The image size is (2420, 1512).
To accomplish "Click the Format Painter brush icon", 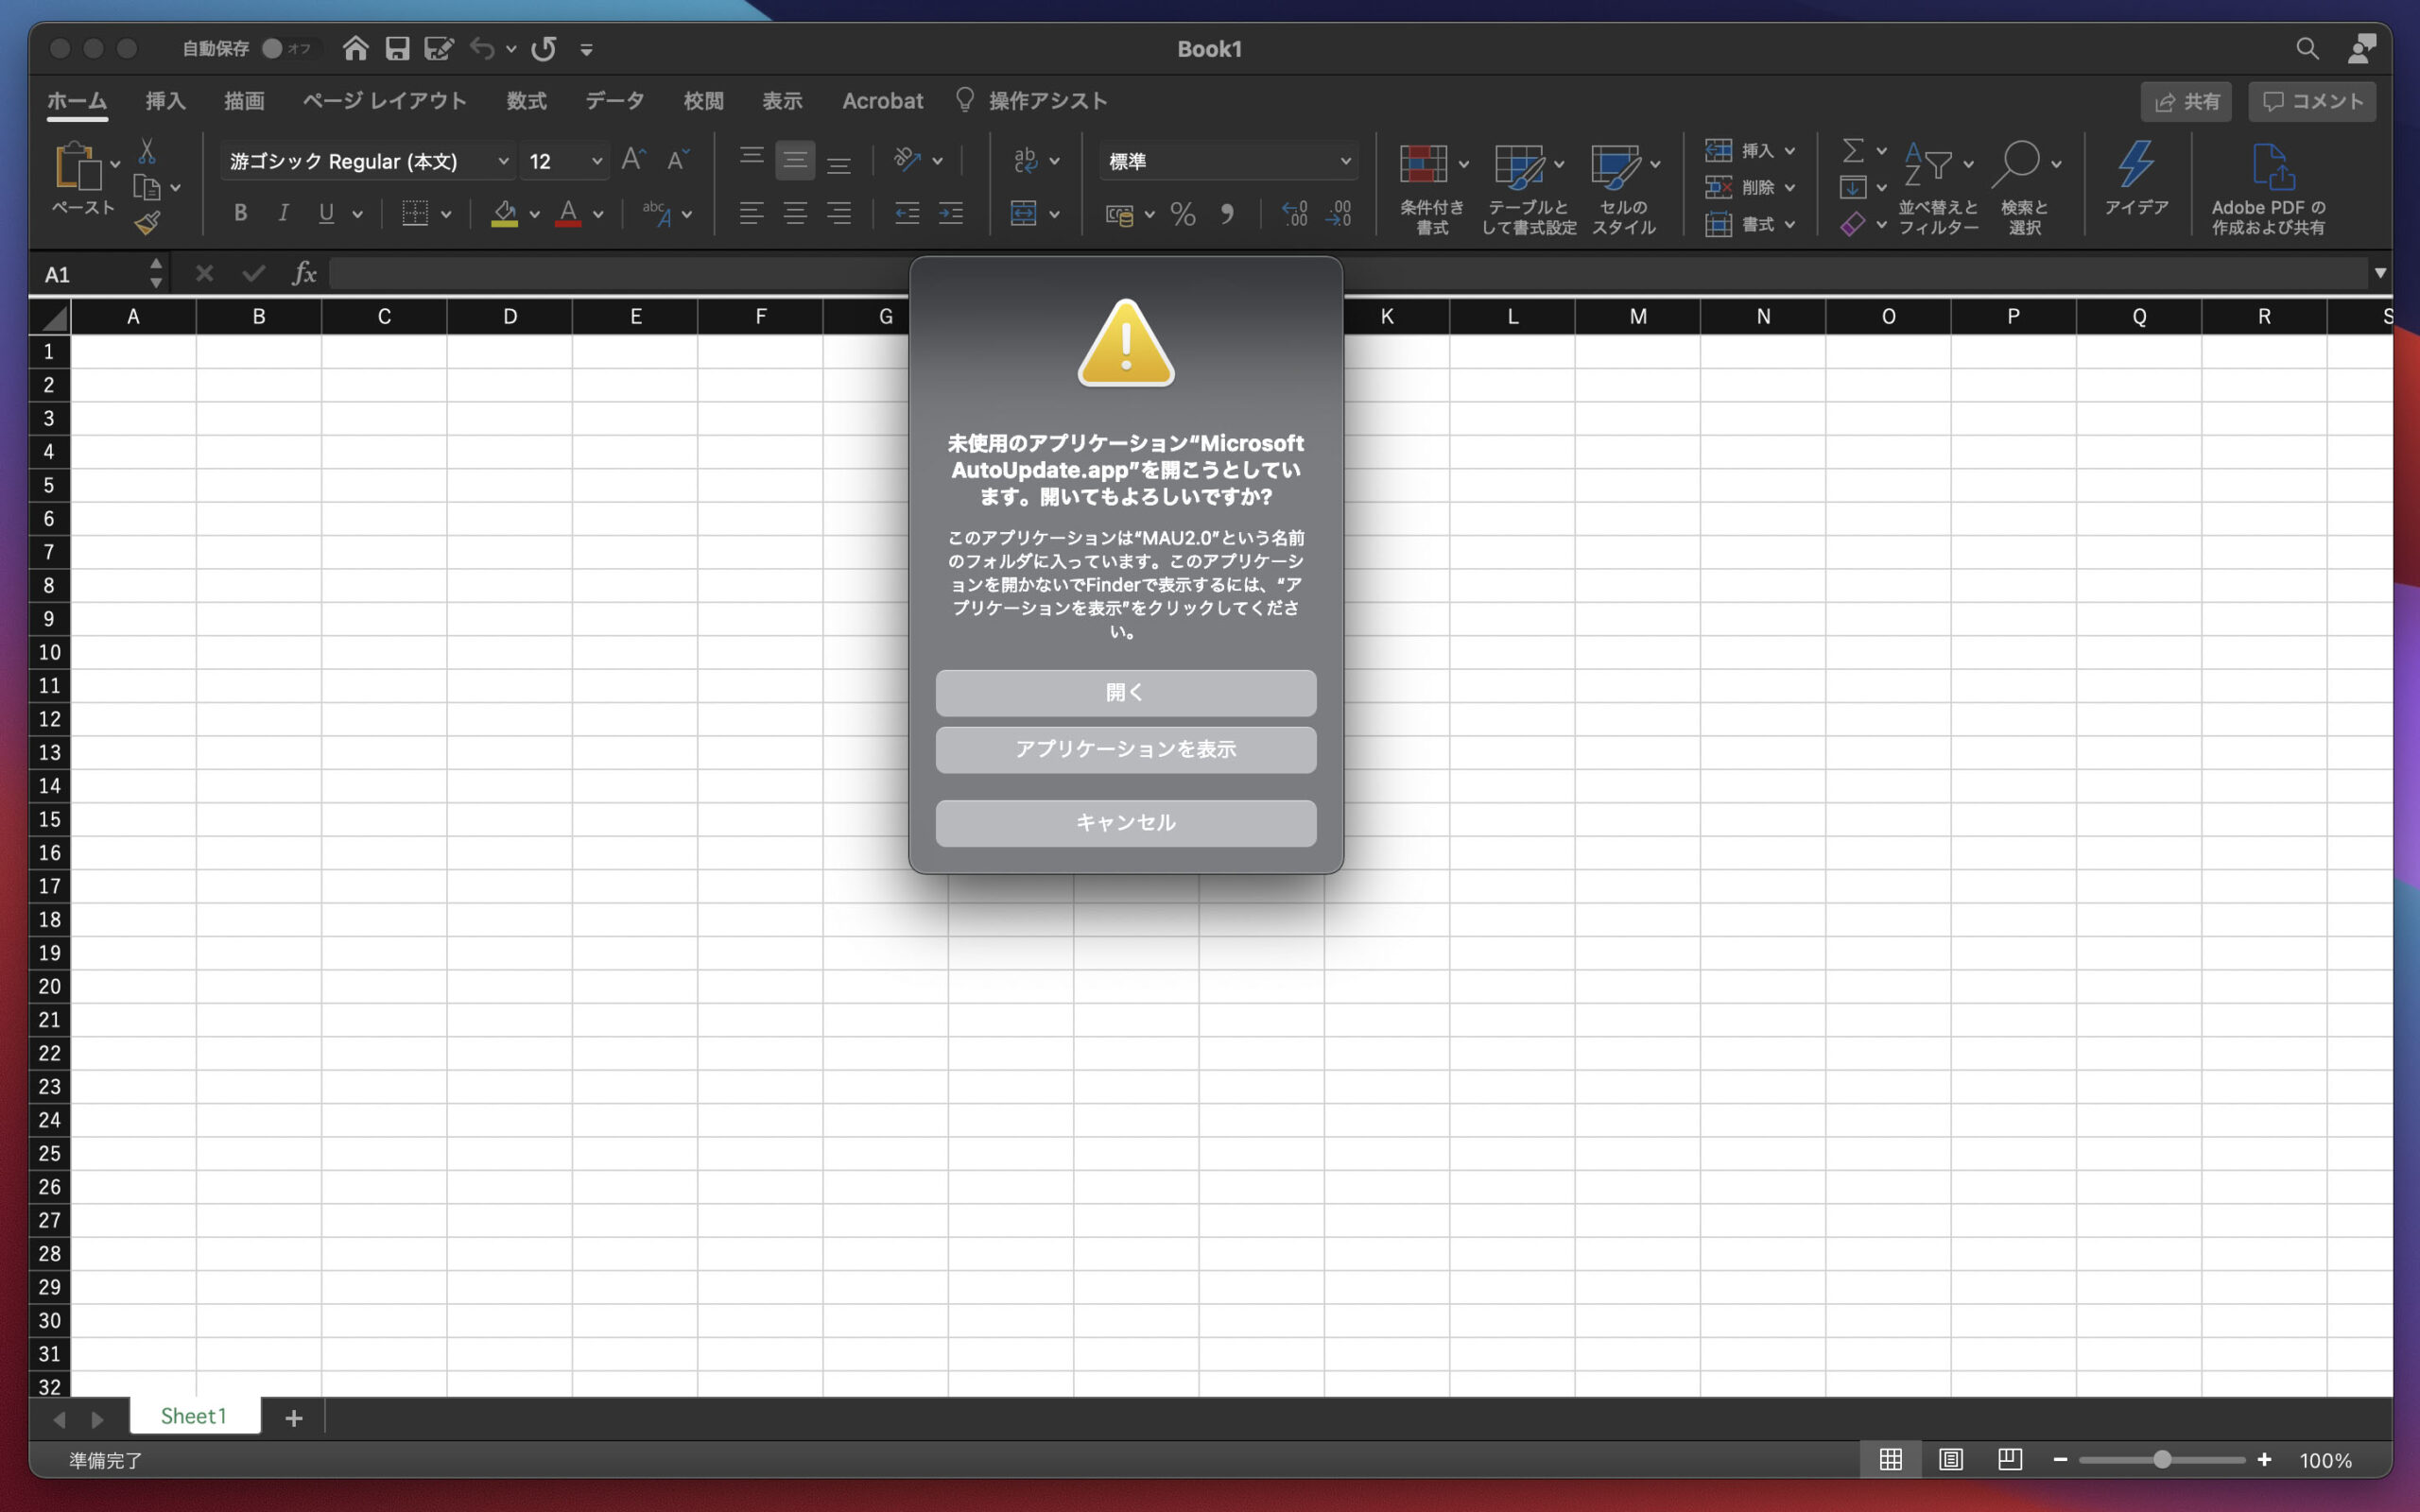I will click(147, 222).
